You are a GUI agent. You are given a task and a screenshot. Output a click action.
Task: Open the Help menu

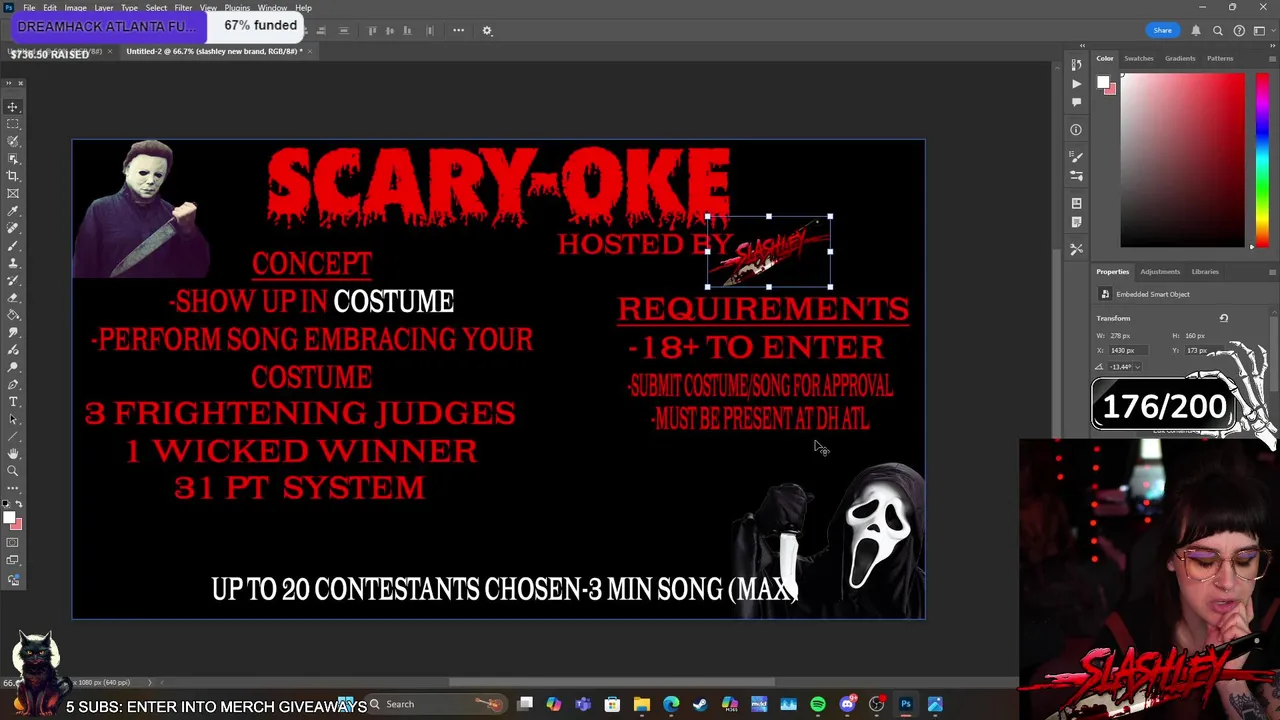(x=303, y=8)
